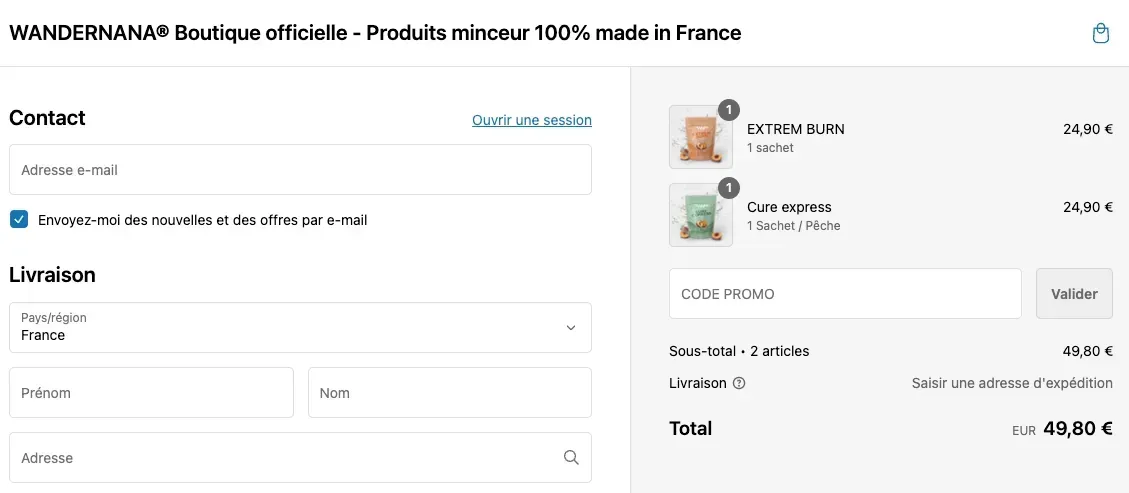Focus the Adresse e-mail field
This screenshot has height=493, width=1129.
point(300,170)
